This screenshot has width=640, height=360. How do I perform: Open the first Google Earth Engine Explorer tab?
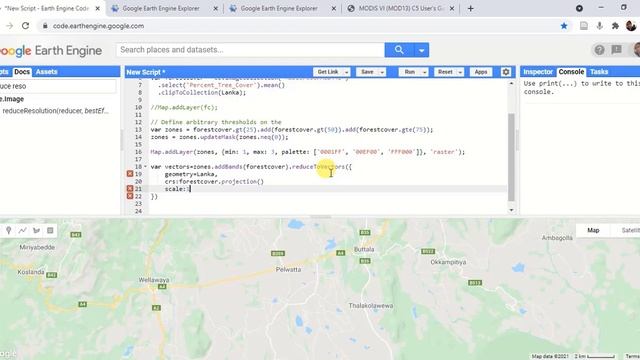point(161,8)
